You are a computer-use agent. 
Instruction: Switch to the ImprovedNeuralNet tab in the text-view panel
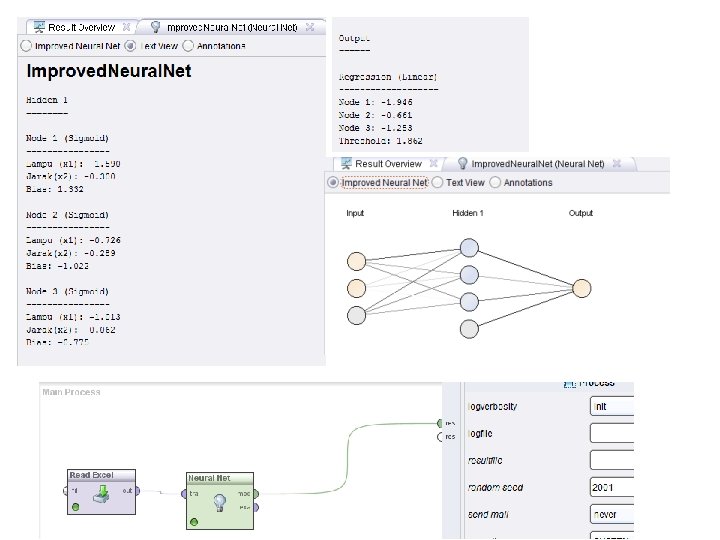pyautogui.click(x=231, y=28)
